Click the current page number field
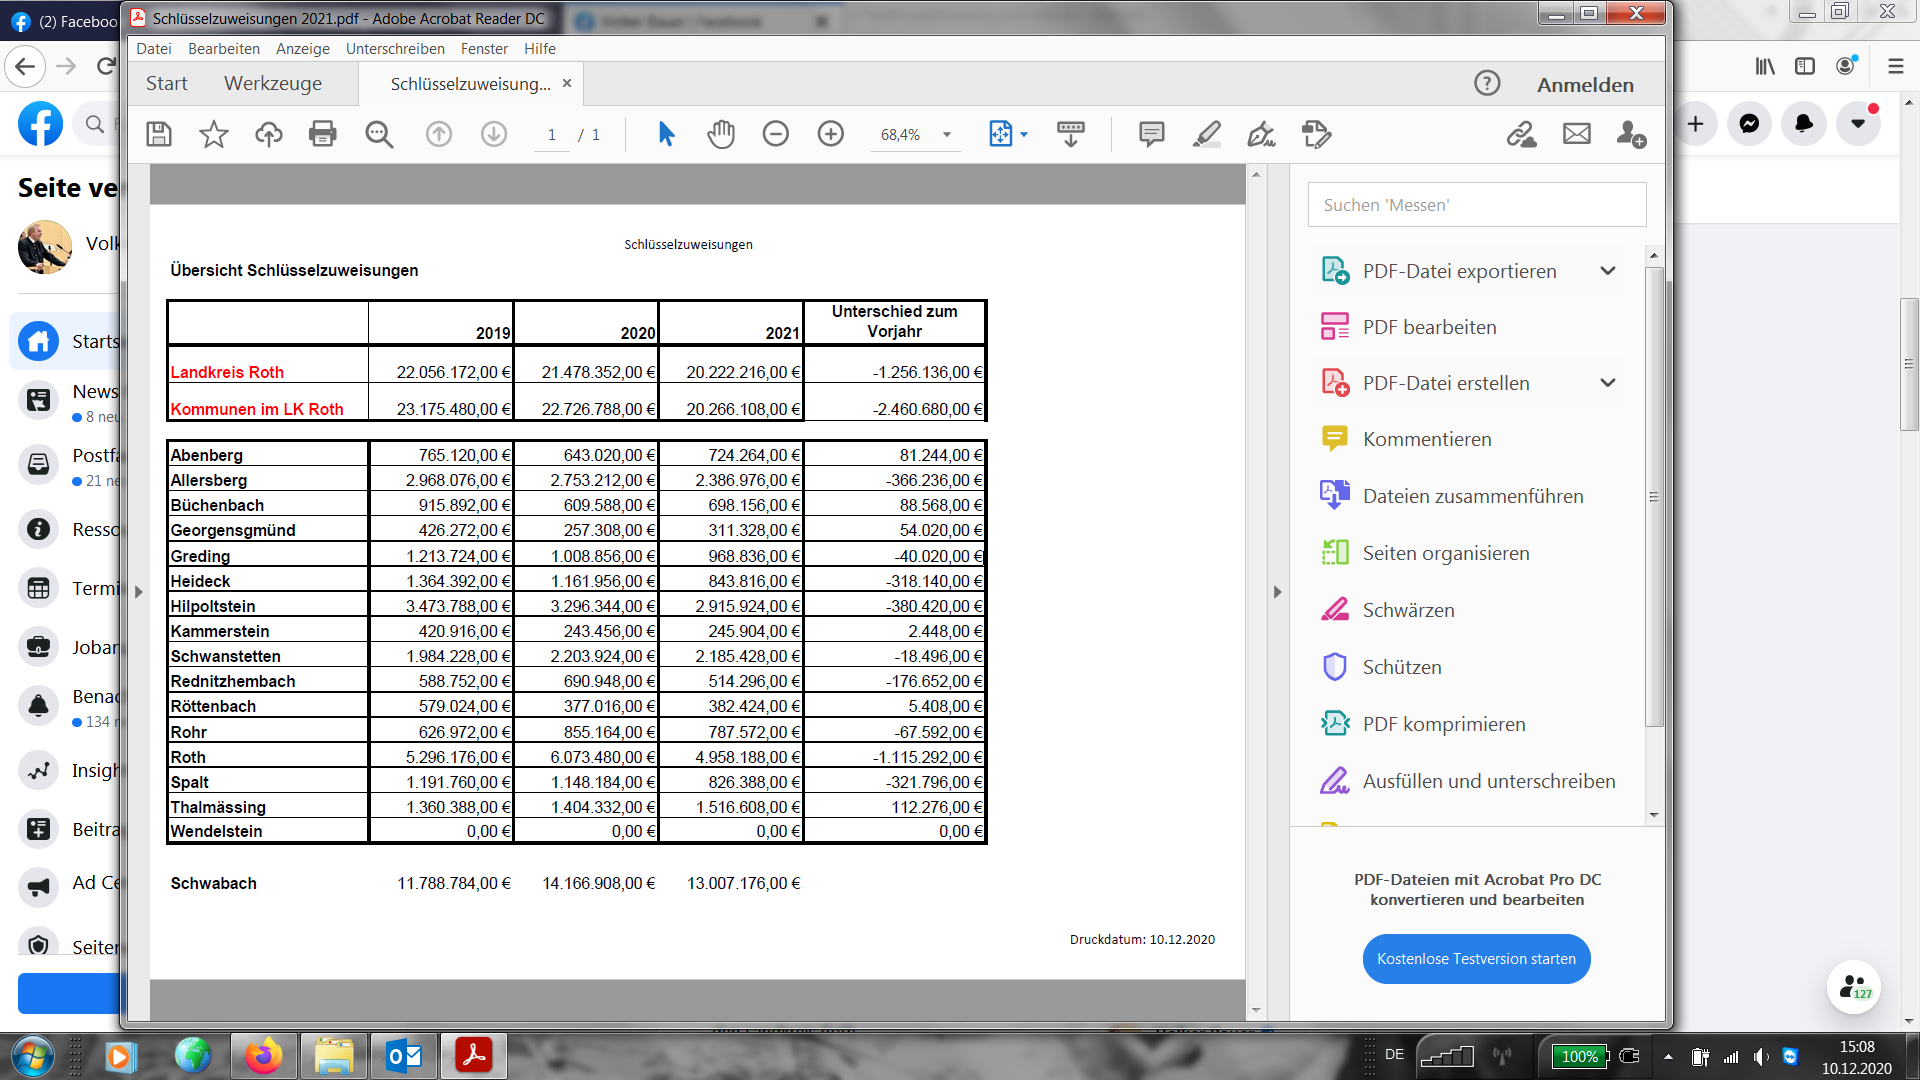1920x1080 pixels. [552, 135]
